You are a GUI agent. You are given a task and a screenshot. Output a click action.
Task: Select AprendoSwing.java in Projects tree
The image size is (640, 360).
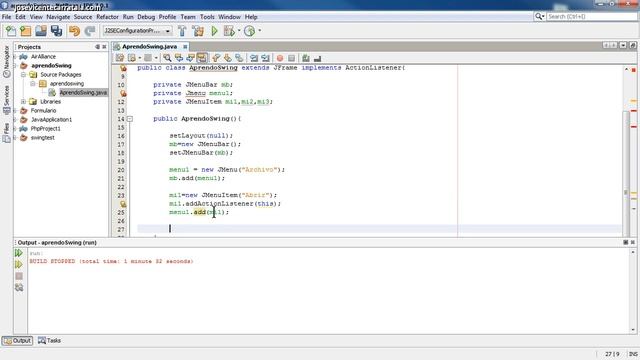(x=83, y=93)
